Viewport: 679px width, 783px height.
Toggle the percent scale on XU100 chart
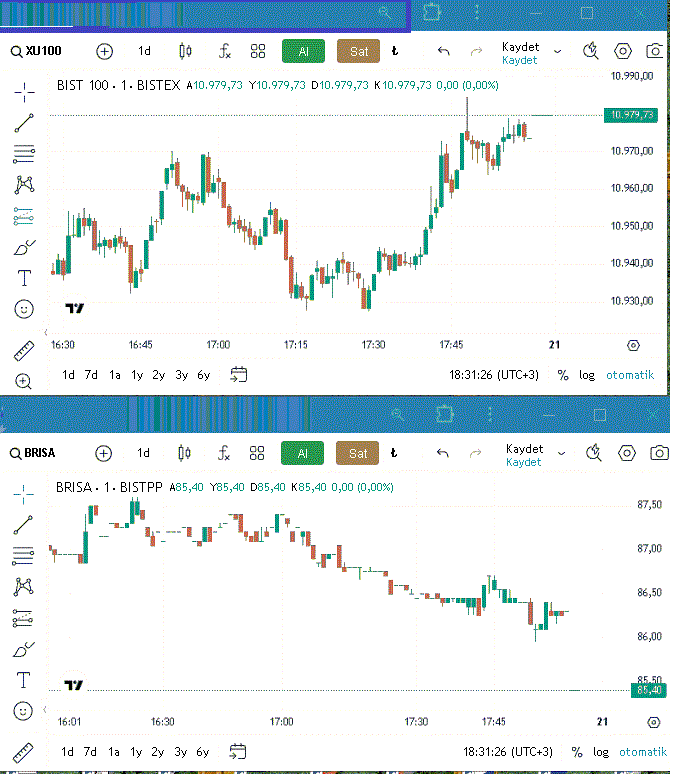pyautogui.click(x=563, y=375)
